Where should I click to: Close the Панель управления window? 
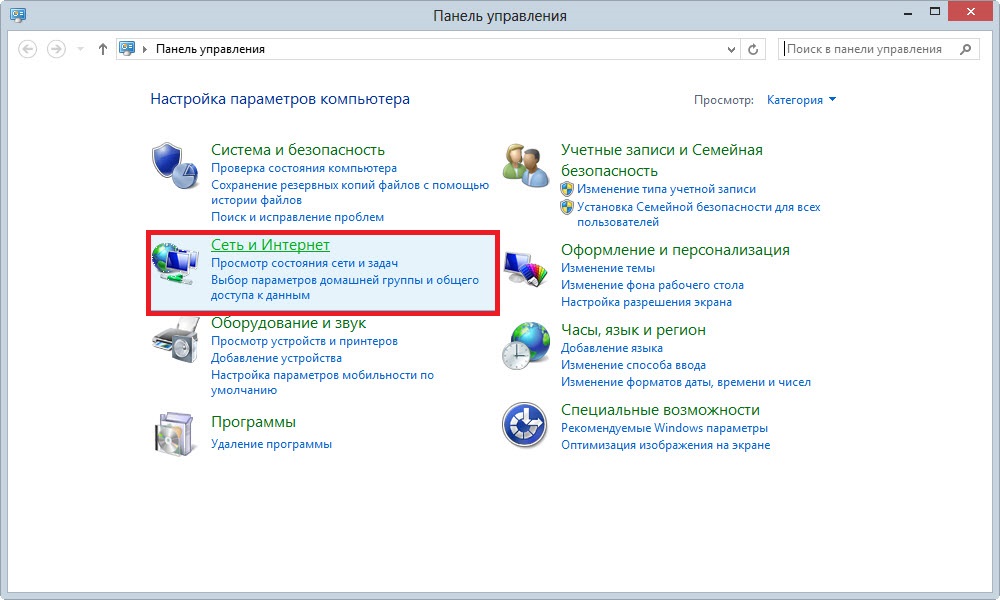971,11
